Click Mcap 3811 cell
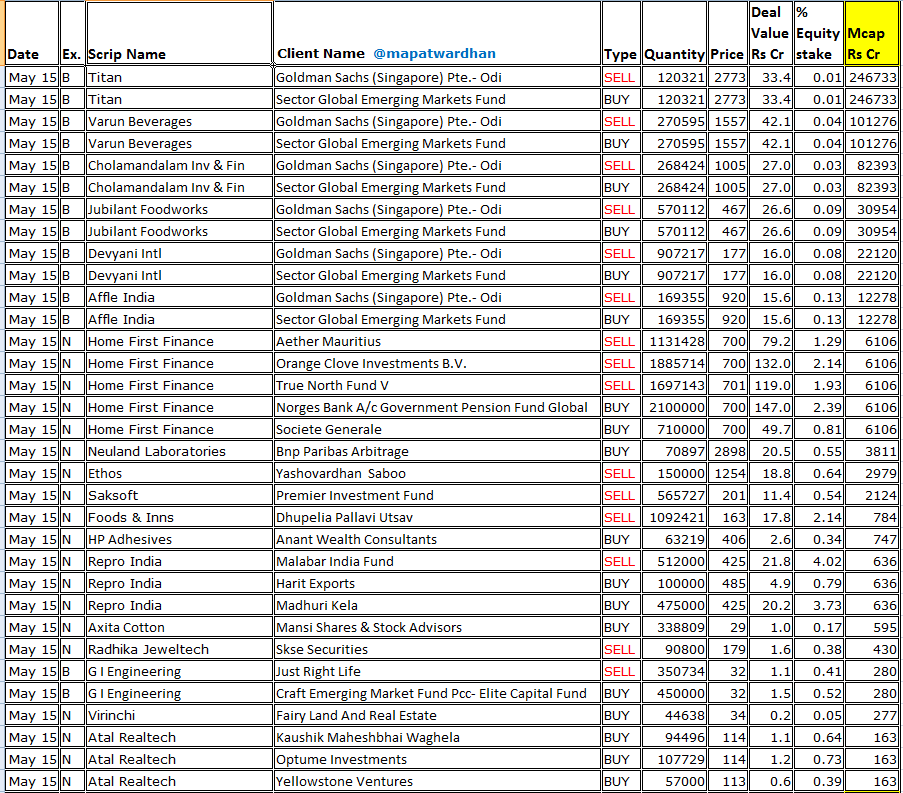This screenshot has width=903, height=793. 872,451
